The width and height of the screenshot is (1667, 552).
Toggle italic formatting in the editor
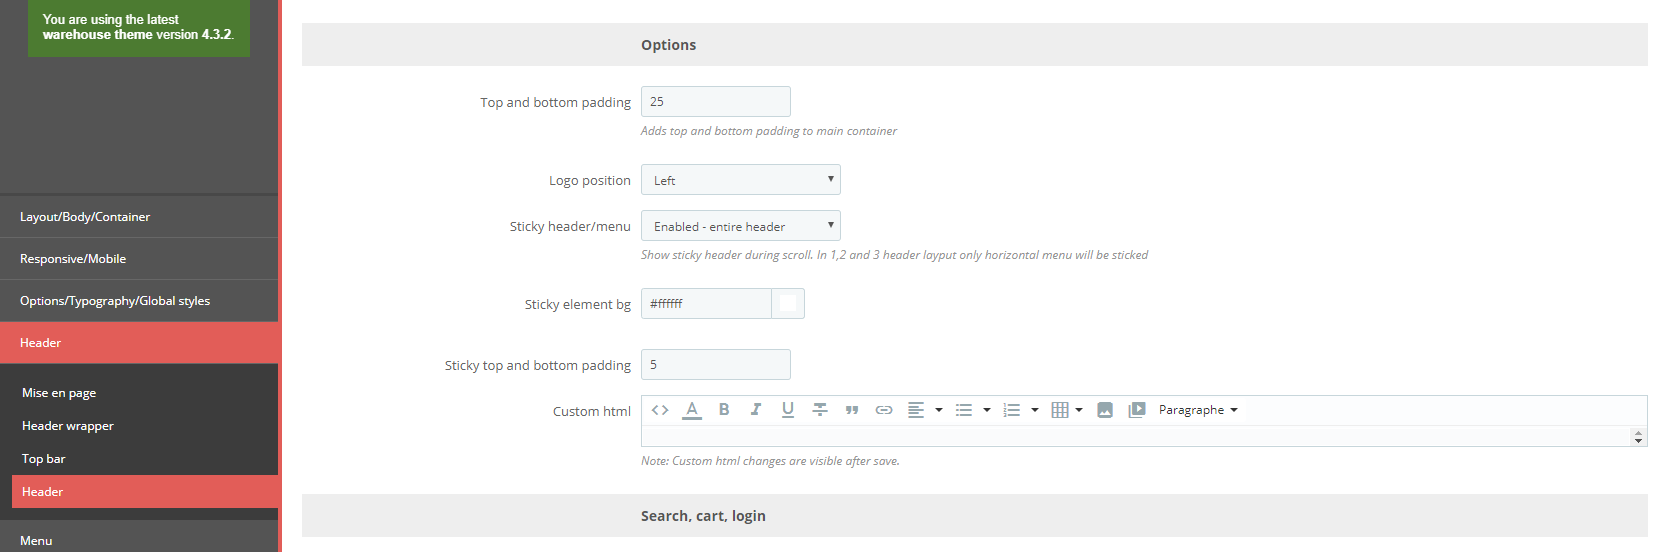(756, 410)
